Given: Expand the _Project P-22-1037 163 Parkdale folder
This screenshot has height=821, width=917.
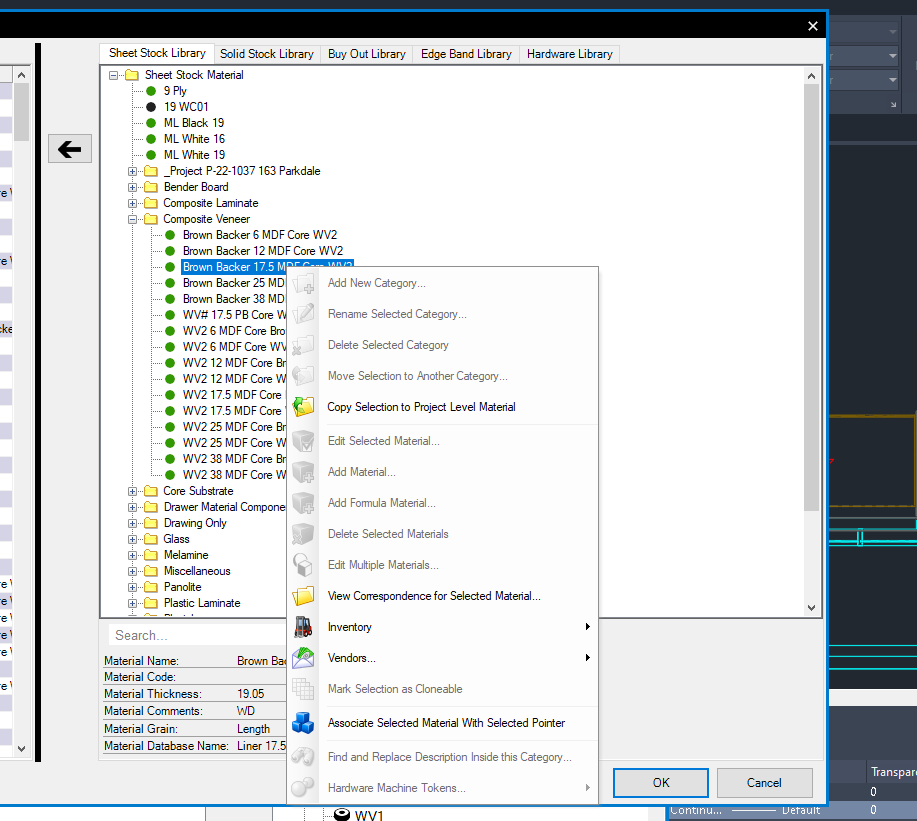Looking at the screenshot, I should (132, 171).
